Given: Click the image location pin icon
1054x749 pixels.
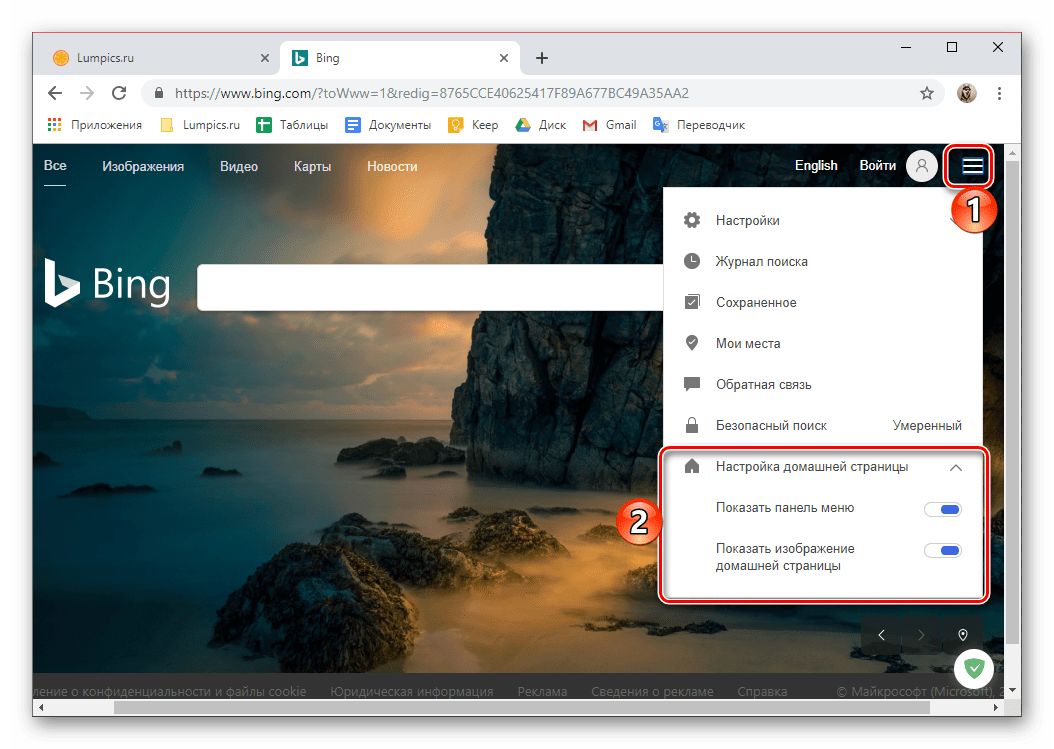Looking at the screenshot, I should tap(963, 635).
